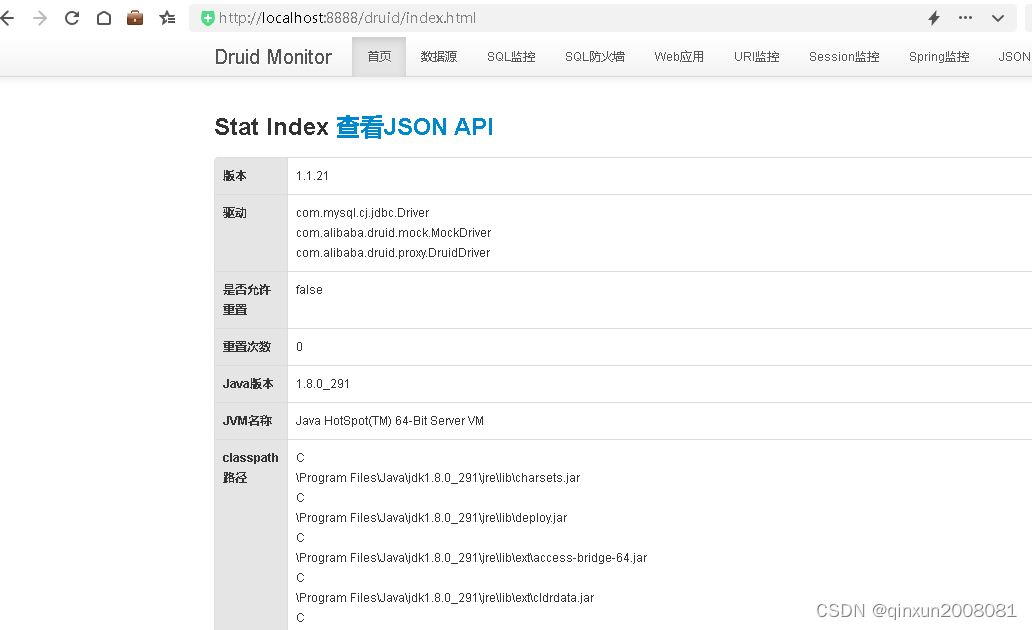Open the Session监控 tab
Image resolution: width=1032 pixels, height=630 pixels.
coord(844,57)
